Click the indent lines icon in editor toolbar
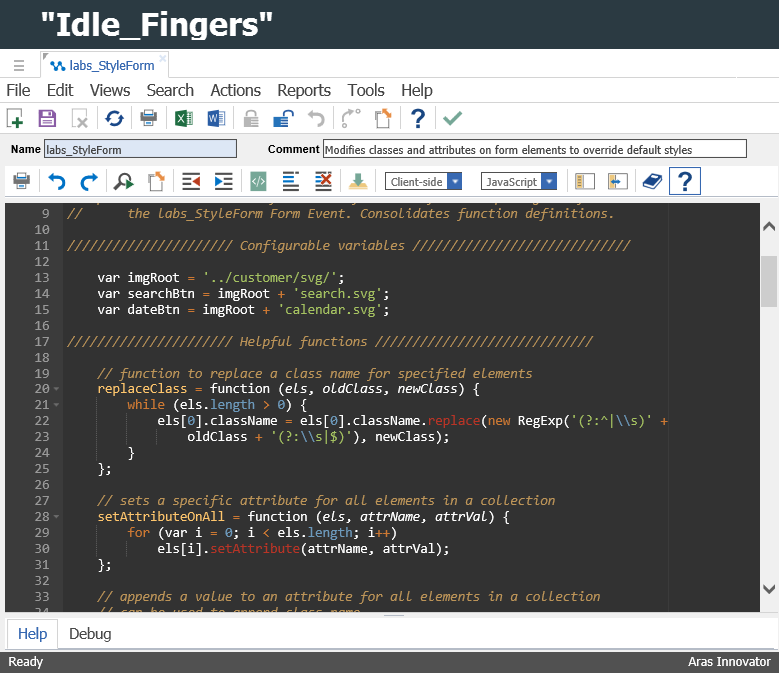 223,182
